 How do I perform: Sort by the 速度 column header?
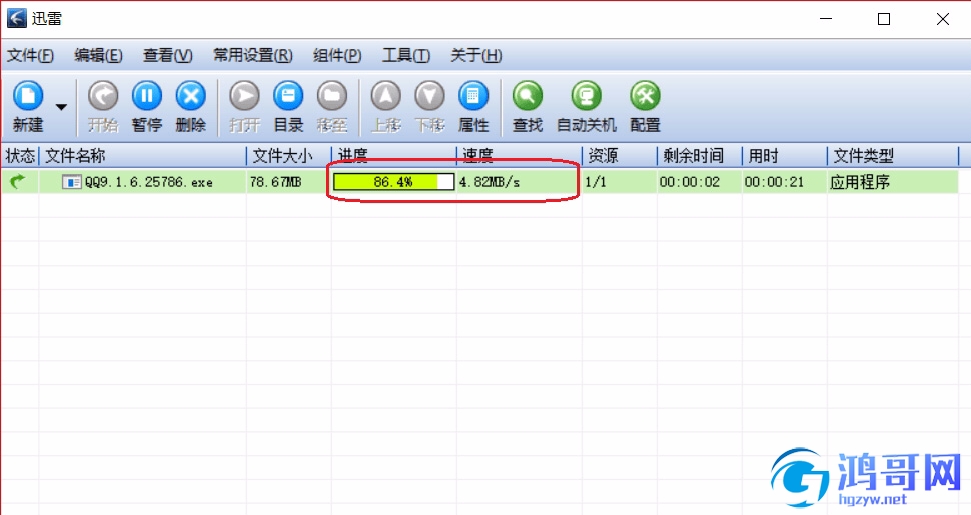(520, 155)
